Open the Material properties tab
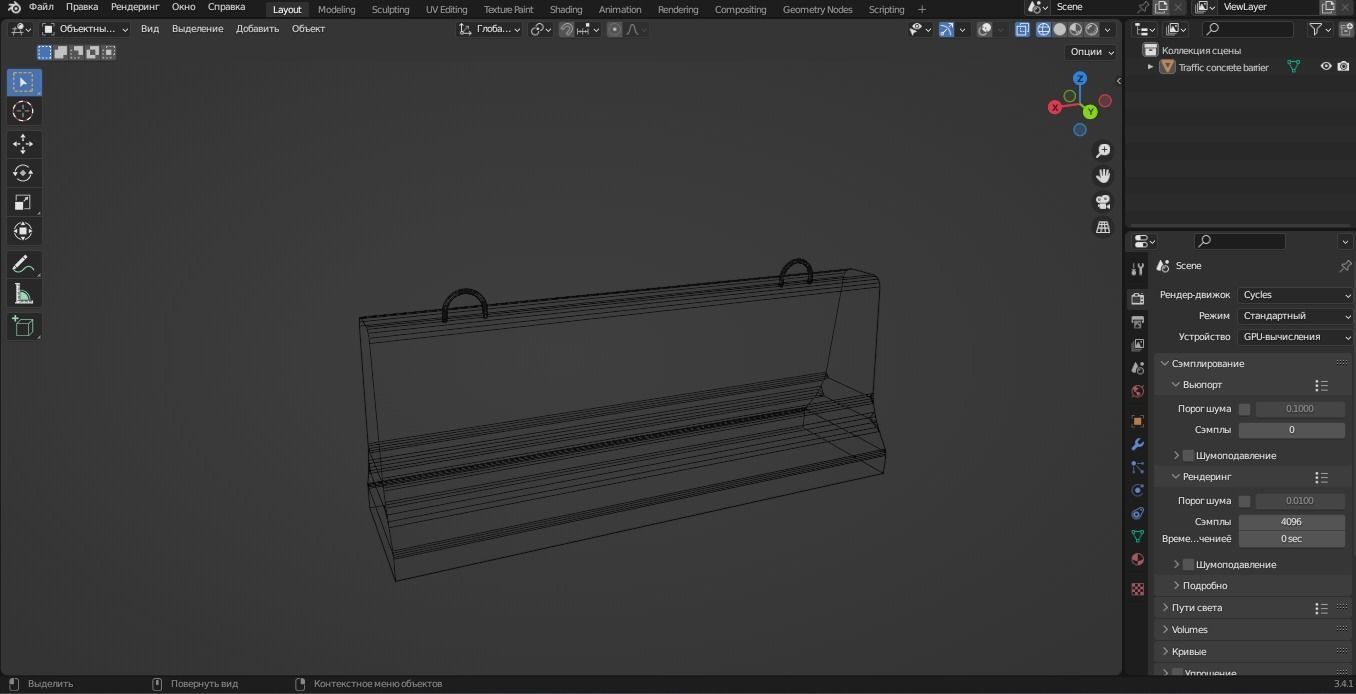This screenshot has width=1356, height=694. (1137, 559)
